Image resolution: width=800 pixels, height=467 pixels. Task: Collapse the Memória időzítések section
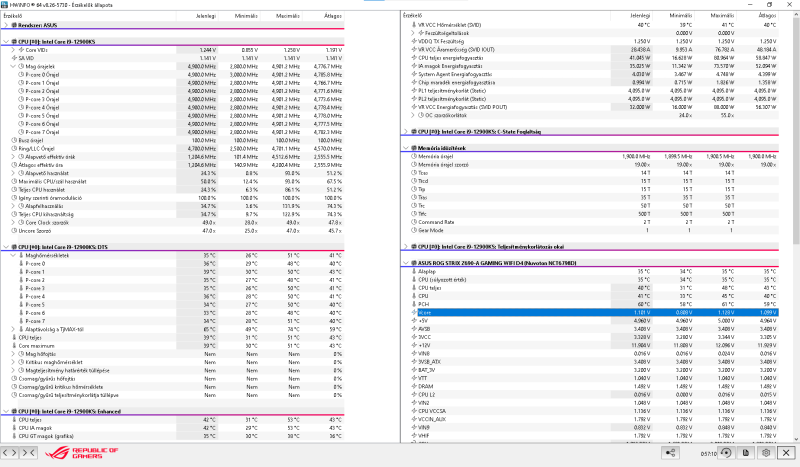(406, 148)
